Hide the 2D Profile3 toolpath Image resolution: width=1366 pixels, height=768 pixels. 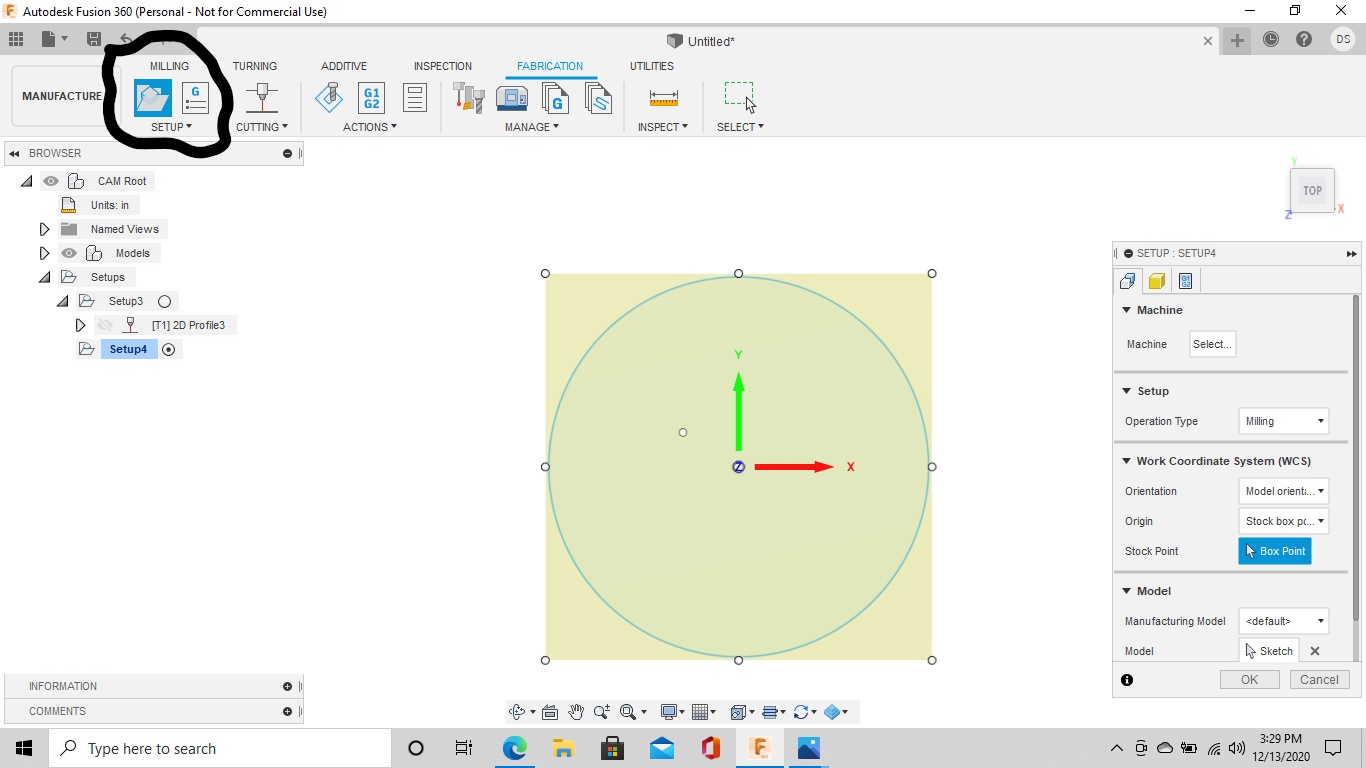(104, 324)
